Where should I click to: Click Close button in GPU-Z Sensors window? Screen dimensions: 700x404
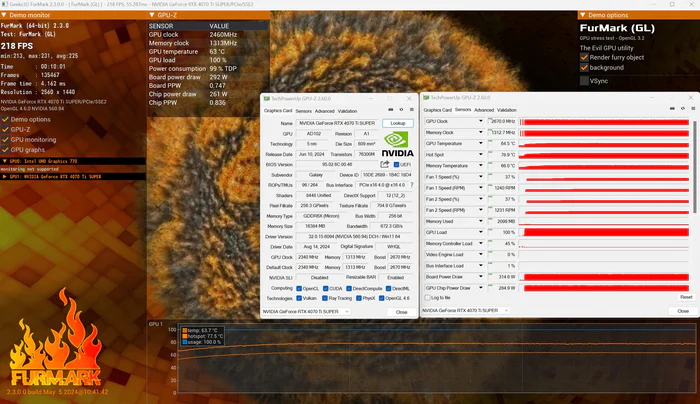pyautogui.click(x=683, y=311)
